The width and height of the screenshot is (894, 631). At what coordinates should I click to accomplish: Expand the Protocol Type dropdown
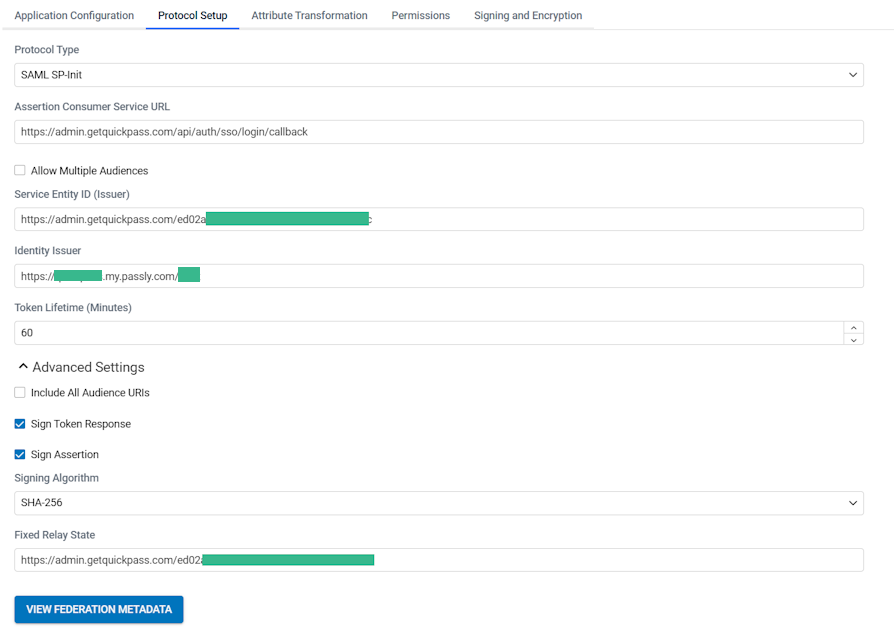coord(438,75)
